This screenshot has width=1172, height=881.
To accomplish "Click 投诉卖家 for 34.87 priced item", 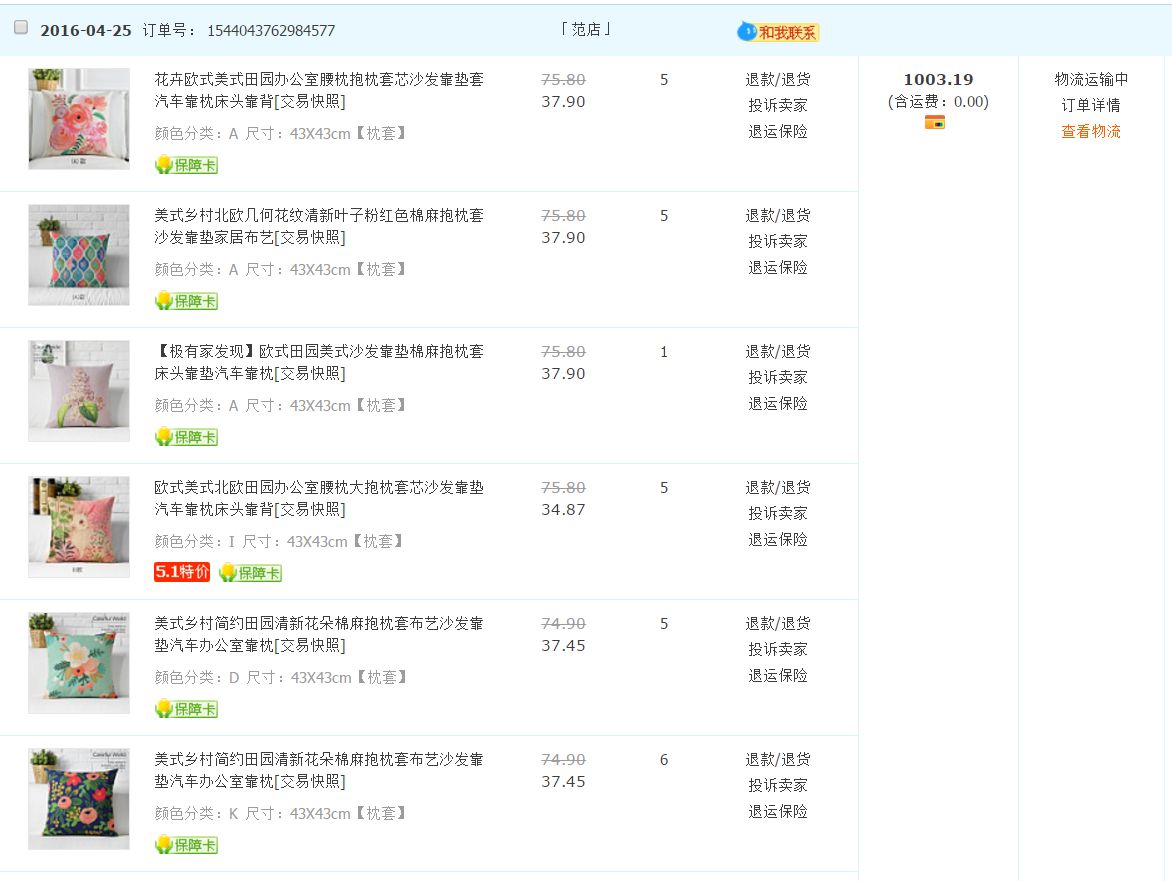I will (778, 513).
